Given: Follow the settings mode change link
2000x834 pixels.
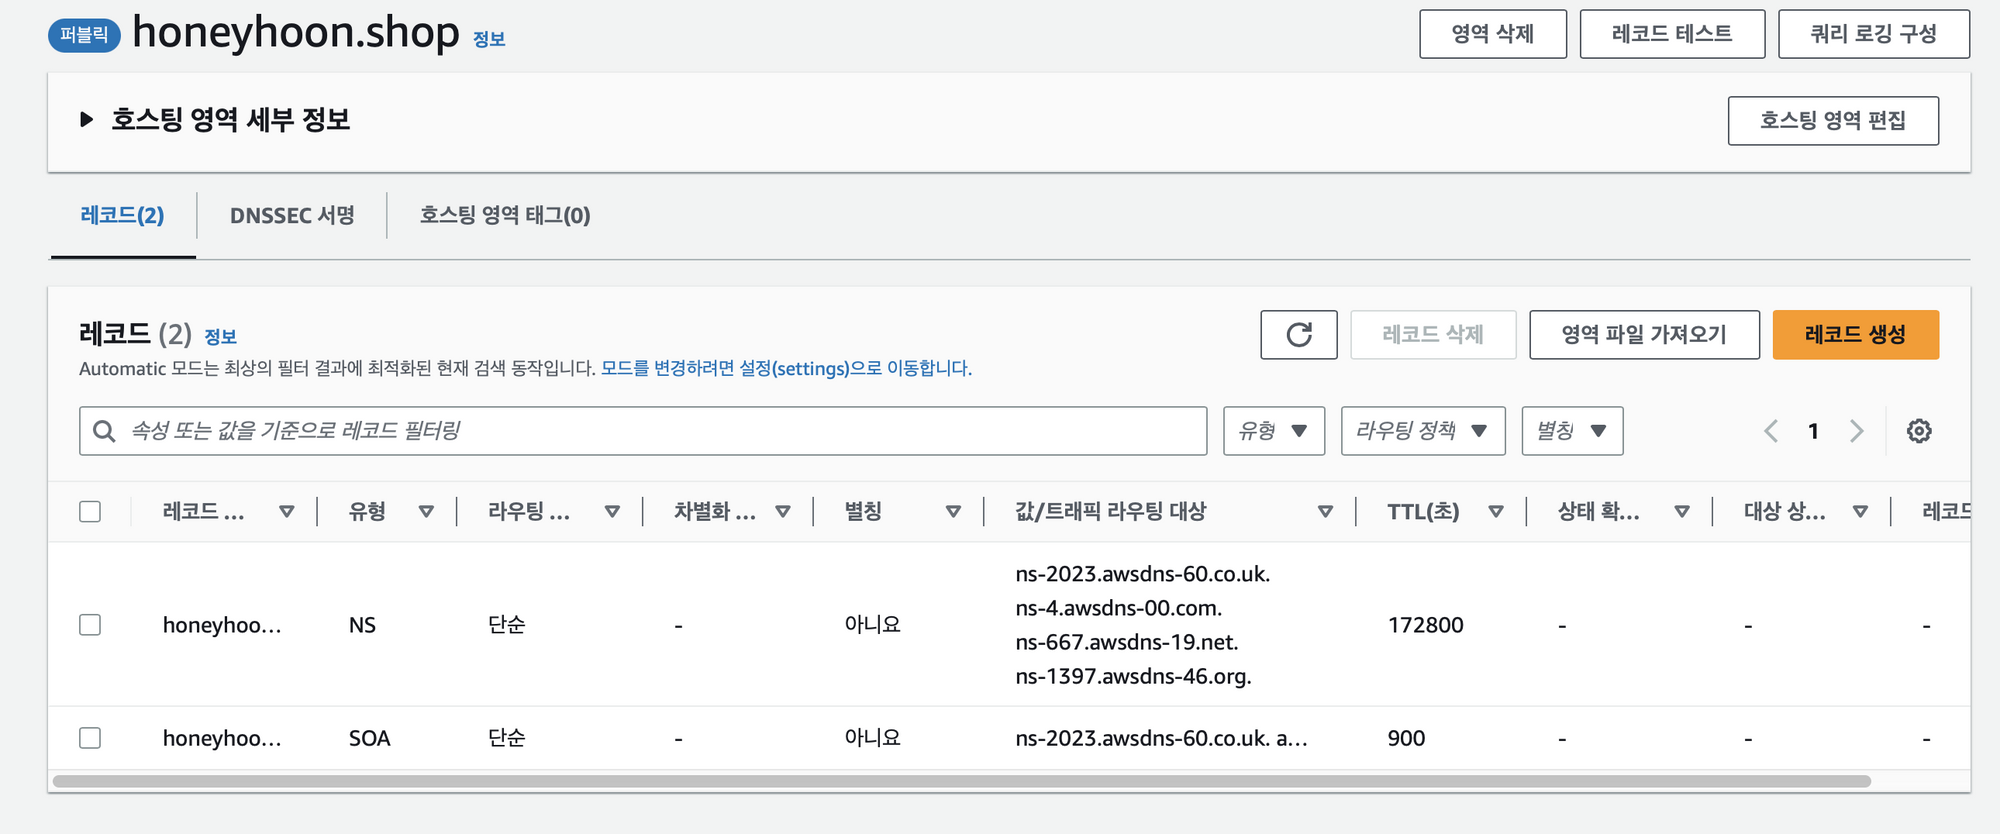Looking at the screenshot, I should [x=786, y=368].
